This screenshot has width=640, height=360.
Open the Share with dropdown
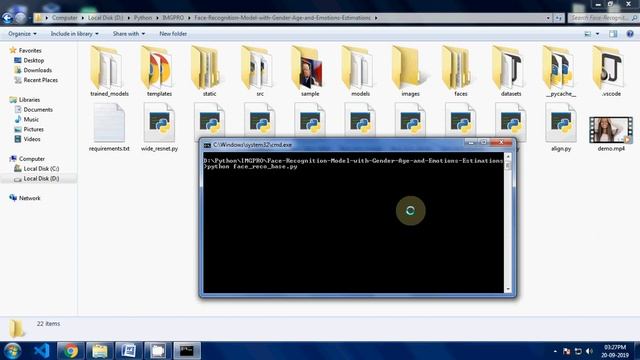(x=129, y=33)
